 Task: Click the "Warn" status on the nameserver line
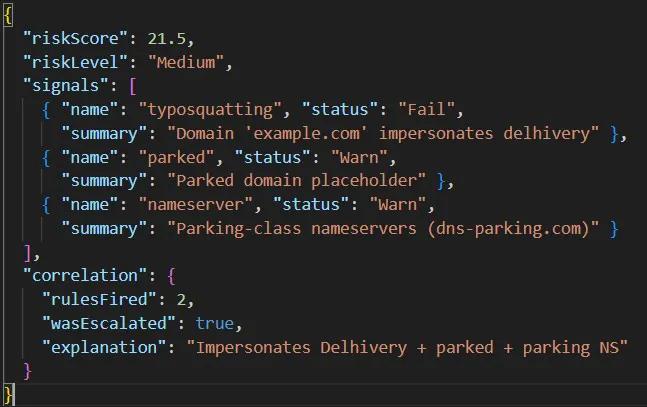398,205
